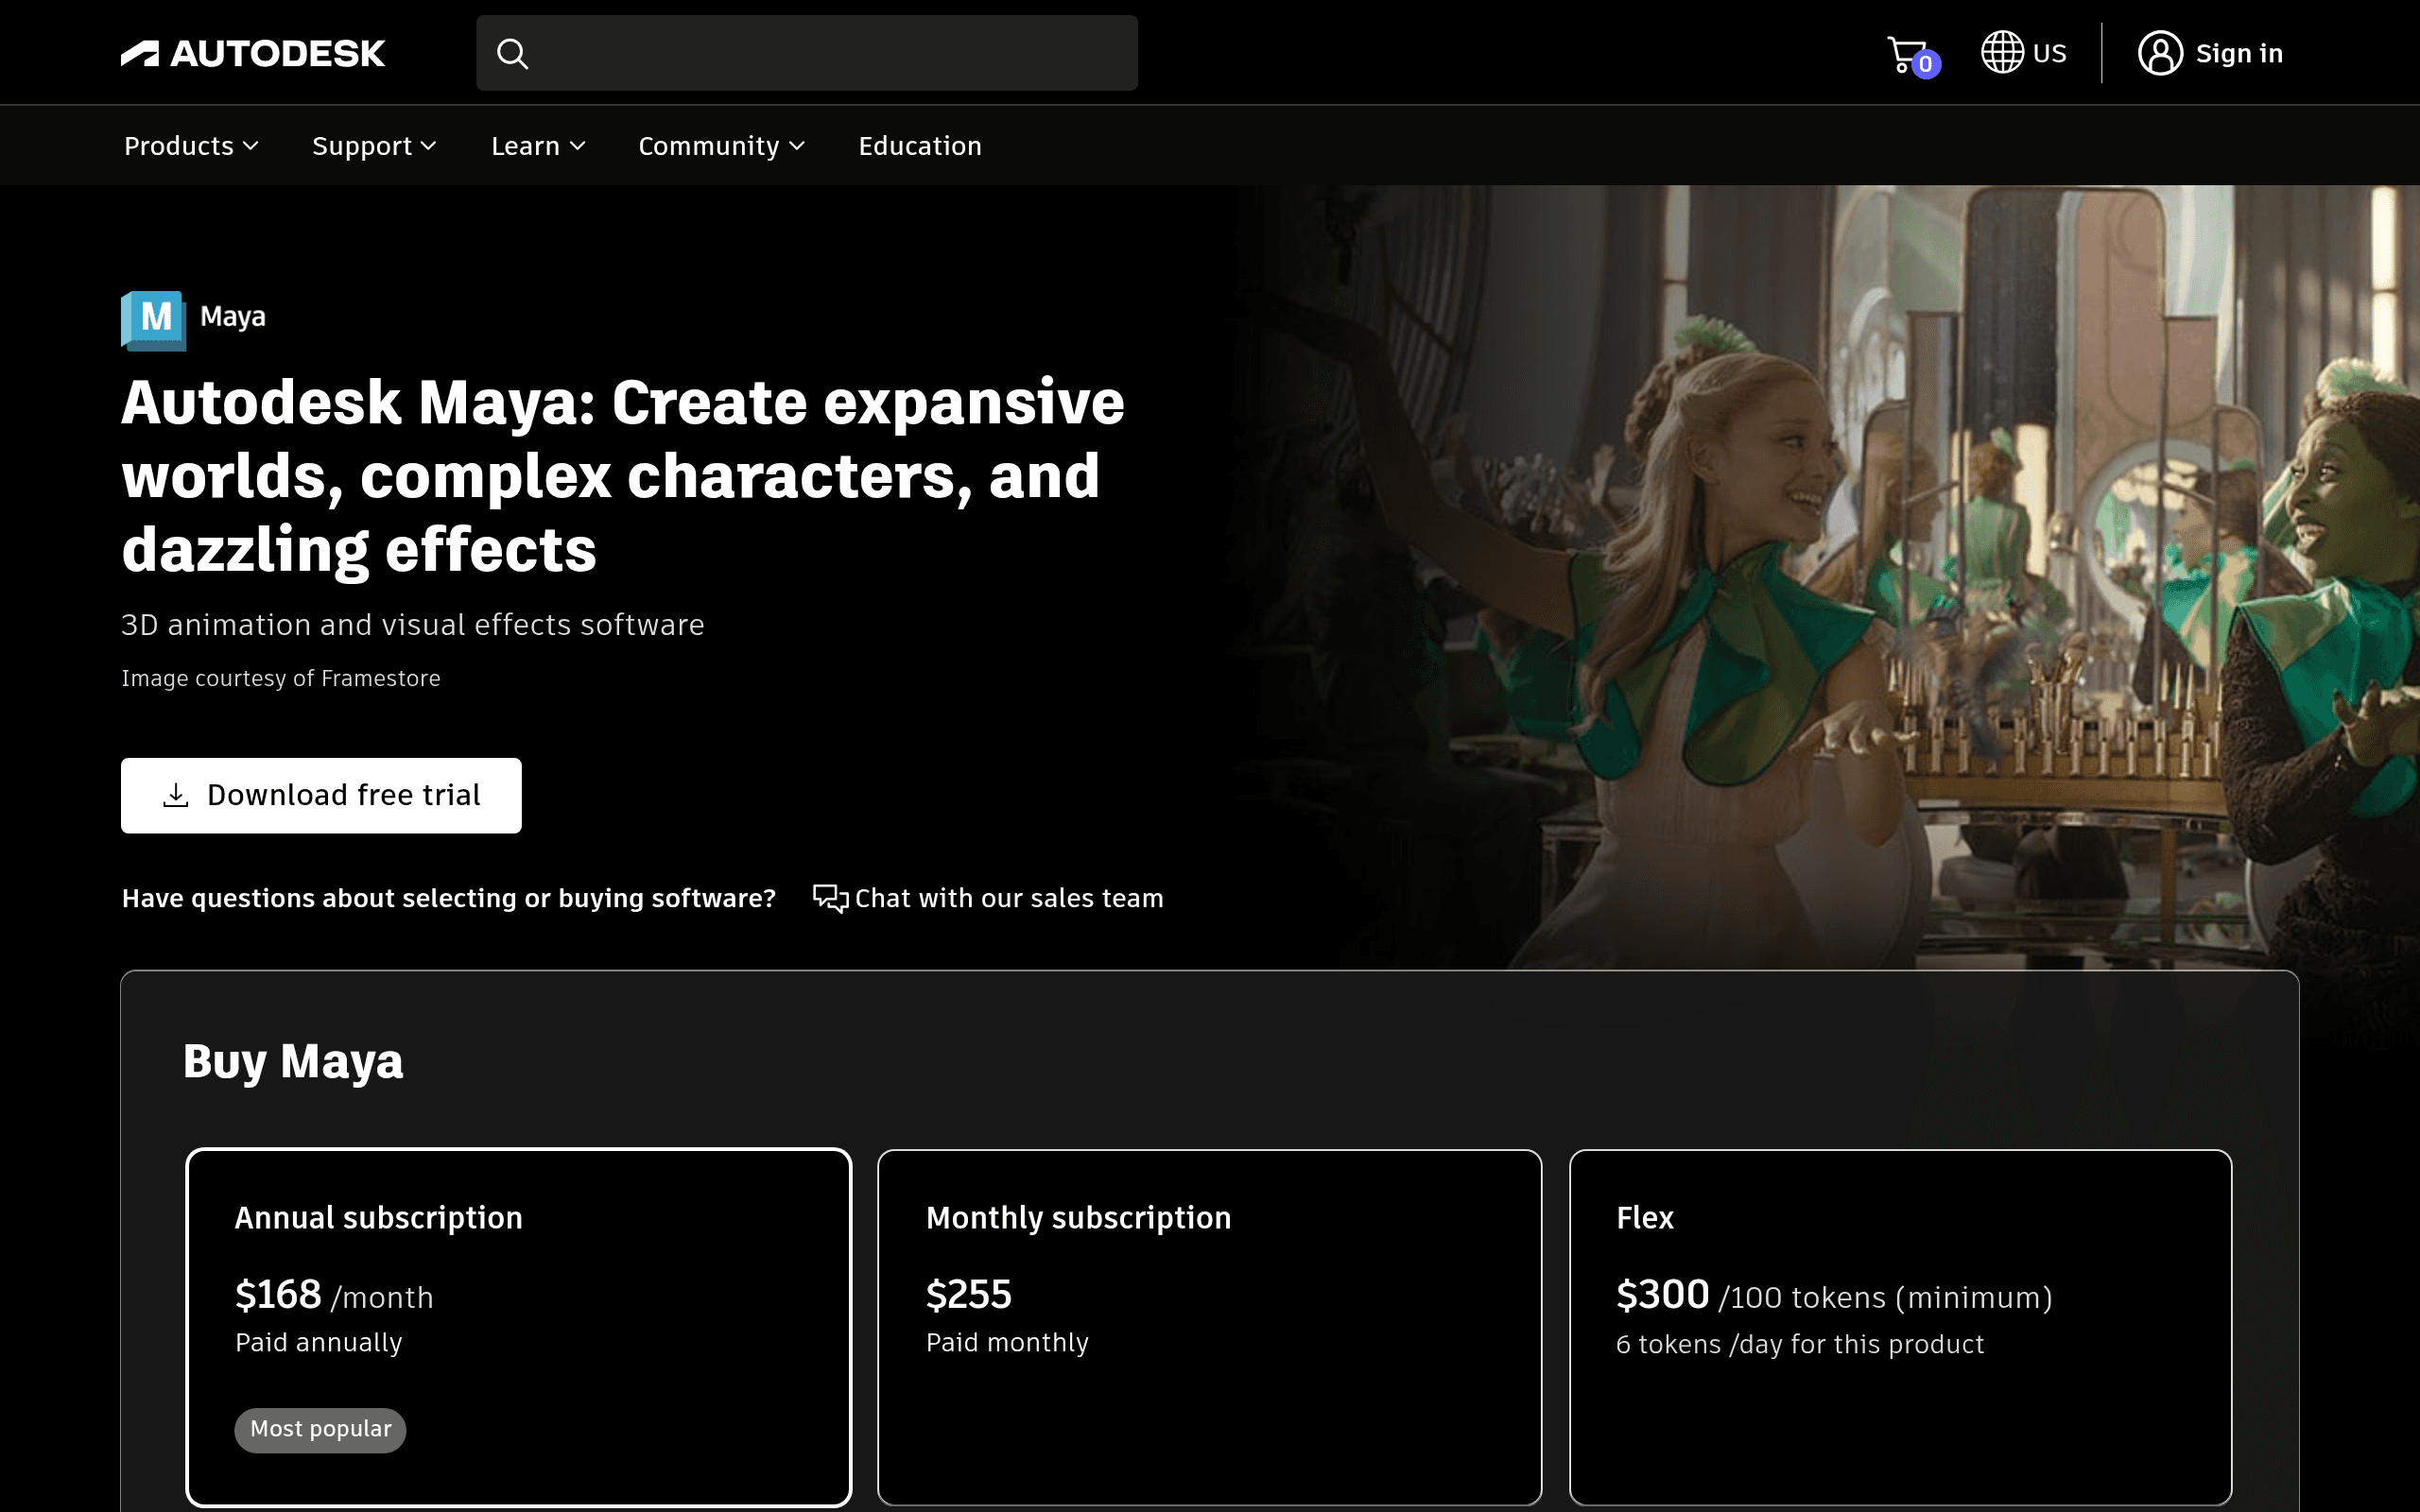The width and height of the screenshot is (2420, 1512).
Task: Click 6 tokens /day for this product
Action: pyautogui.click(x=1800, y=1344)
